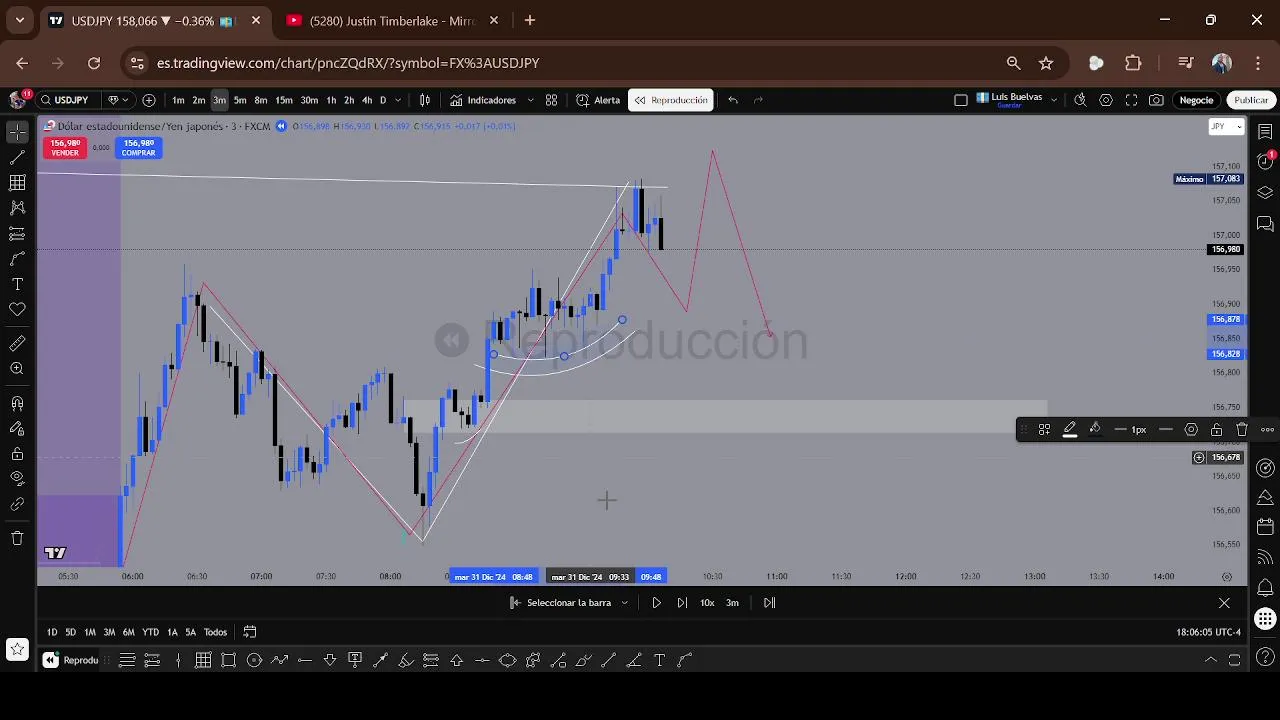Open the JPY currency dropdown
Viewport: 1280px width, 720px height.
click(1226, 126)
